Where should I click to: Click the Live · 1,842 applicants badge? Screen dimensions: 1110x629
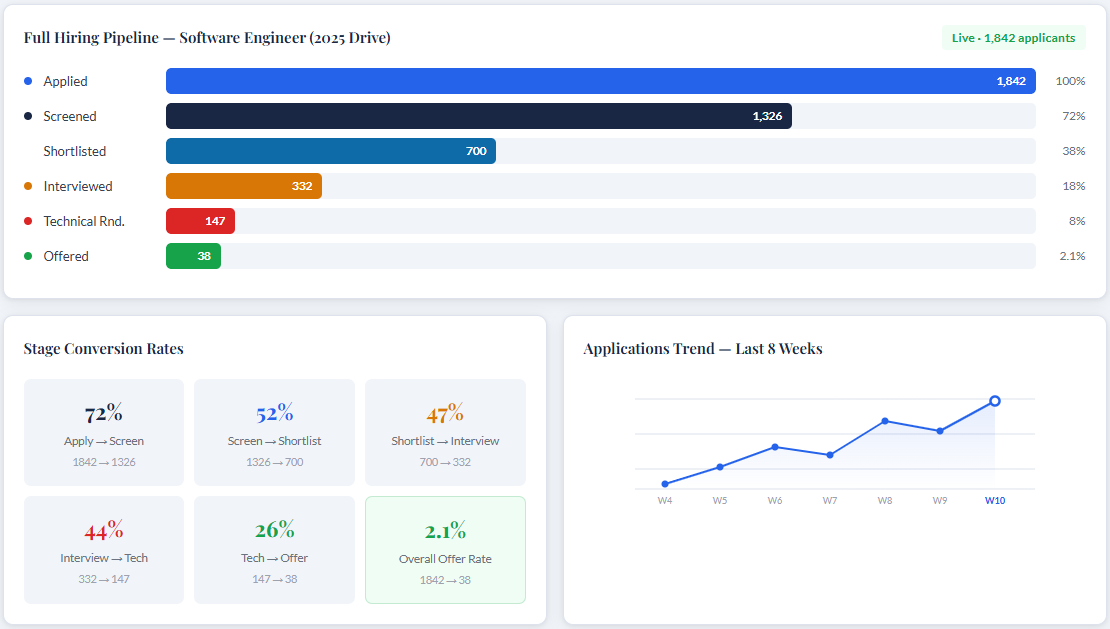1014,36
